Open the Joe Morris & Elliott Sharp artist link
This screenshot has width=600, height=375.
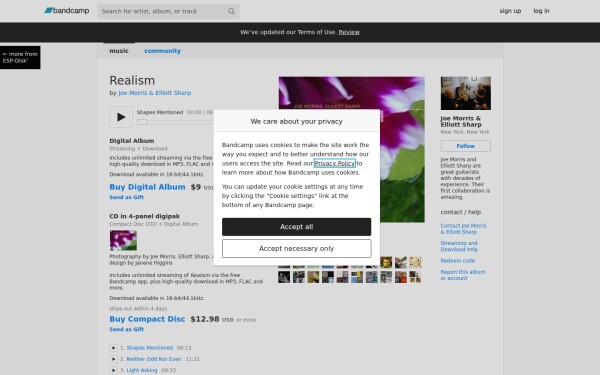click(x=155, y=93)
